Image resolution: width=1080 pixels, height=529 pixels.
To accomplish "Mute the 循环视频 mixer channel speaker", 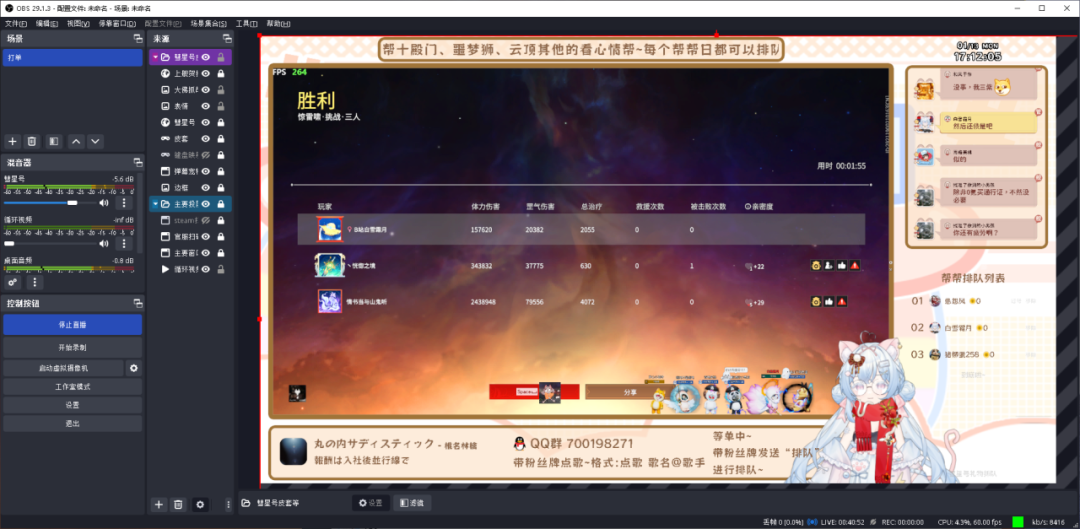I will point(104,243).
